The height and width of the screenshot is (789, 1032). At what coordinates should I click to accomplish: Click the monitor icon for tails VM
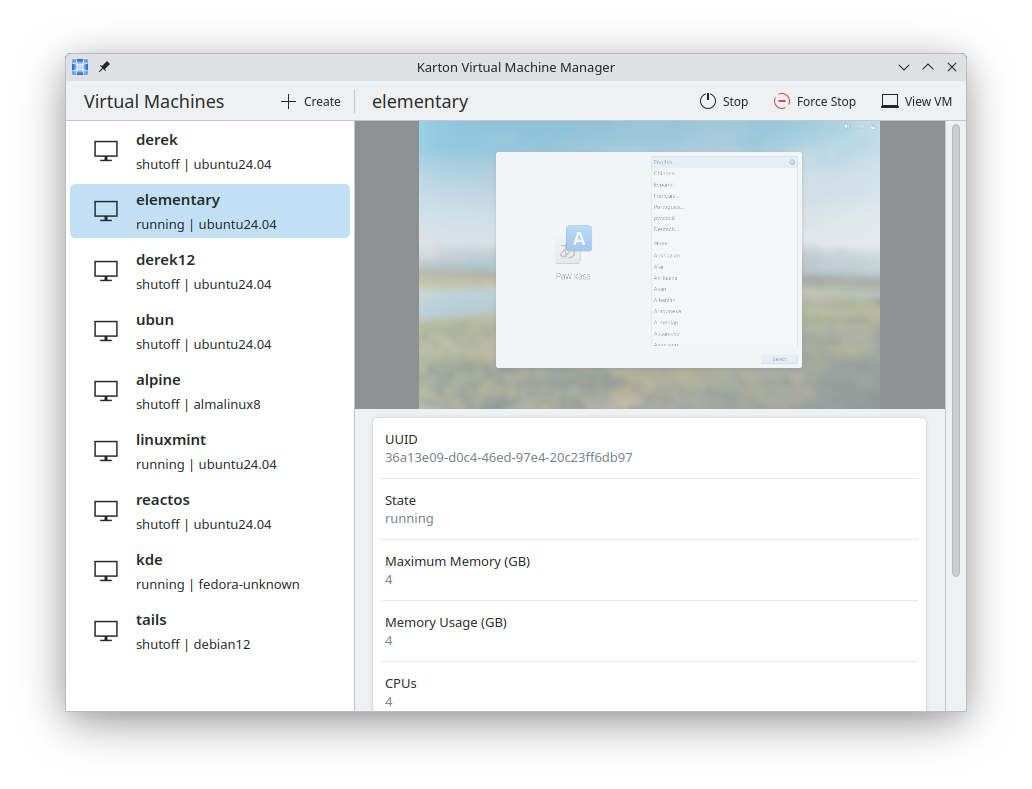(x=106, y=631)
